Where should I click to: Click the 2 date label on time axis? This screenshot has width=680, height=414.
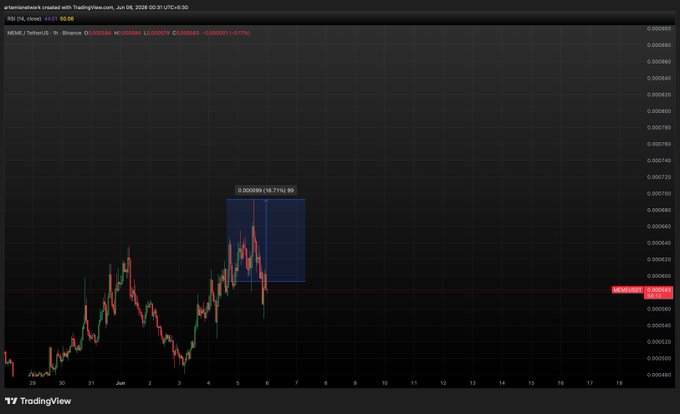coord(150,383)
